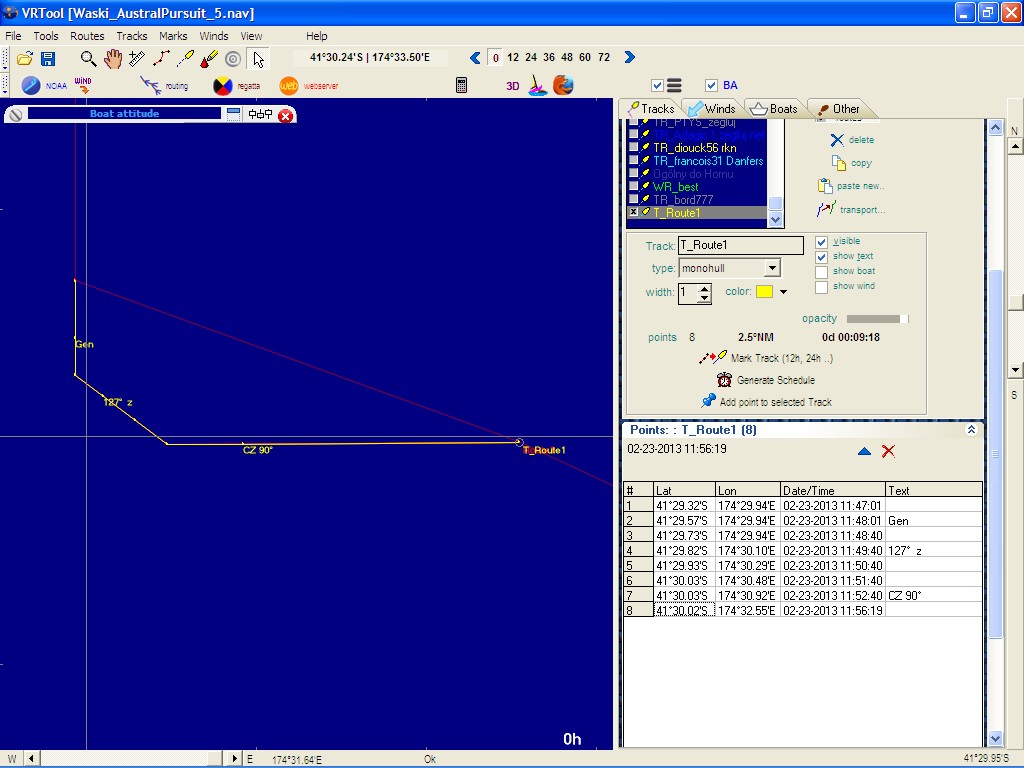Screen dimensions: 1024x768
Task: Open the Routes menu
Action: coord(87,36)
